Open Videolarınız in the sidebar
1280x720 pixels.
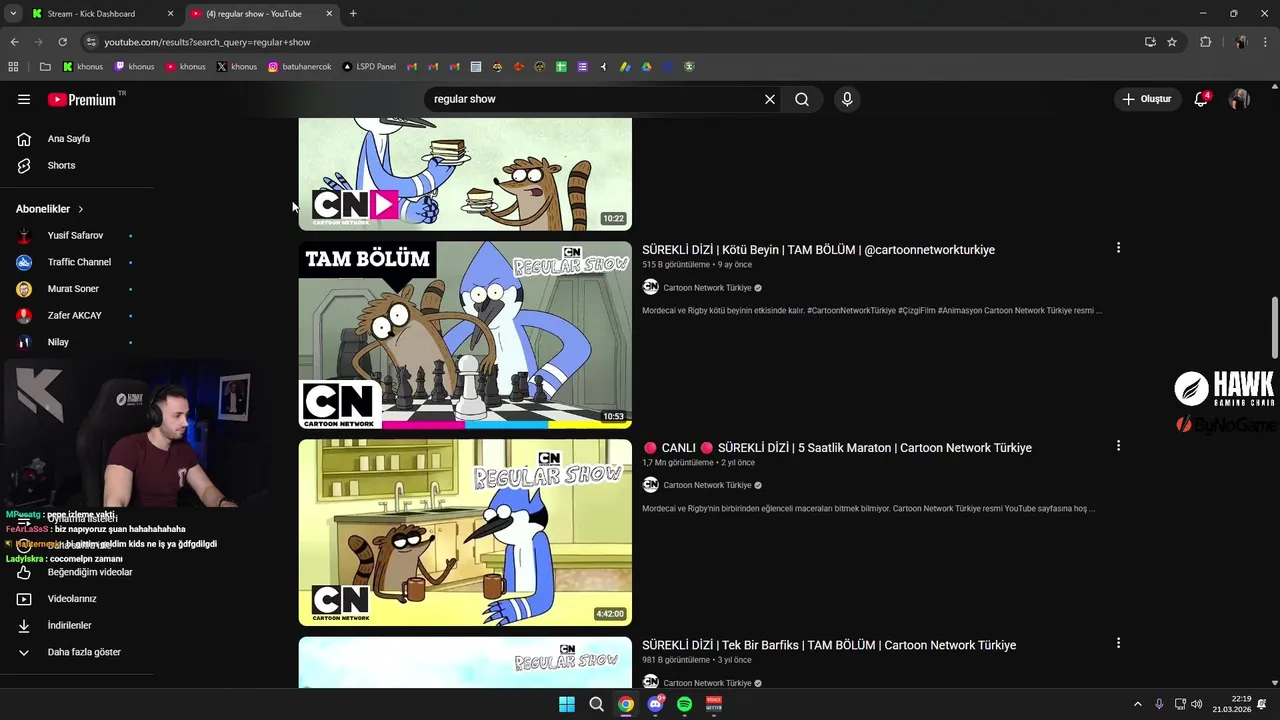[x=72, y=599]
